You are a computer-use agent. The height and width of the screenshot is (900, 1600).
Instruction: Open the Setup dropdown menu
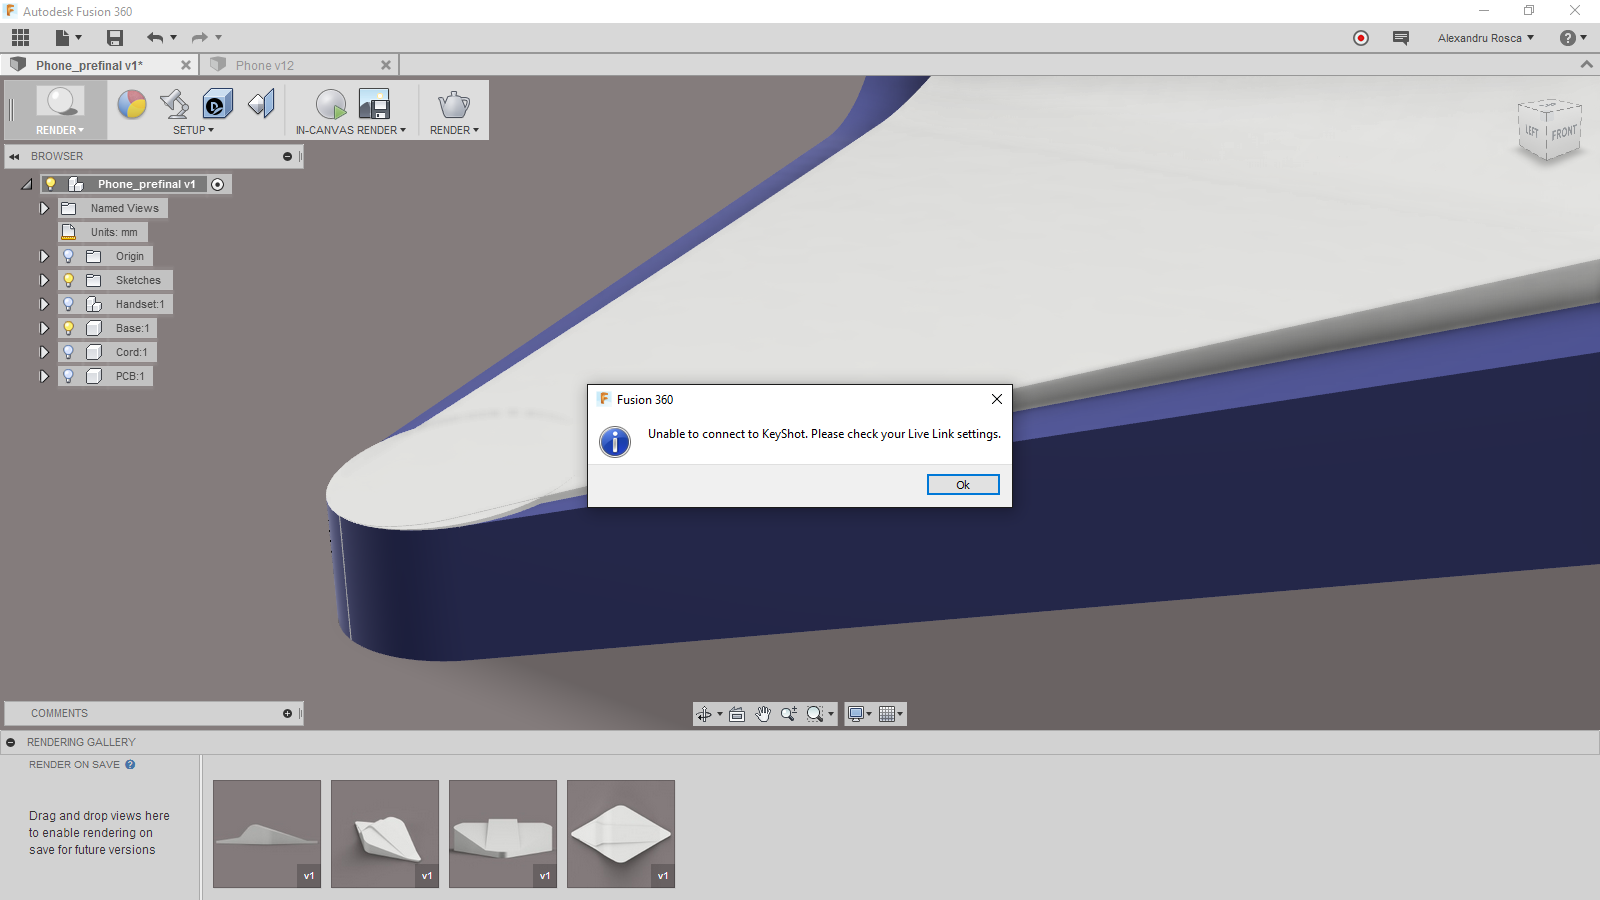pyautogui.click(x=192, y=130)
